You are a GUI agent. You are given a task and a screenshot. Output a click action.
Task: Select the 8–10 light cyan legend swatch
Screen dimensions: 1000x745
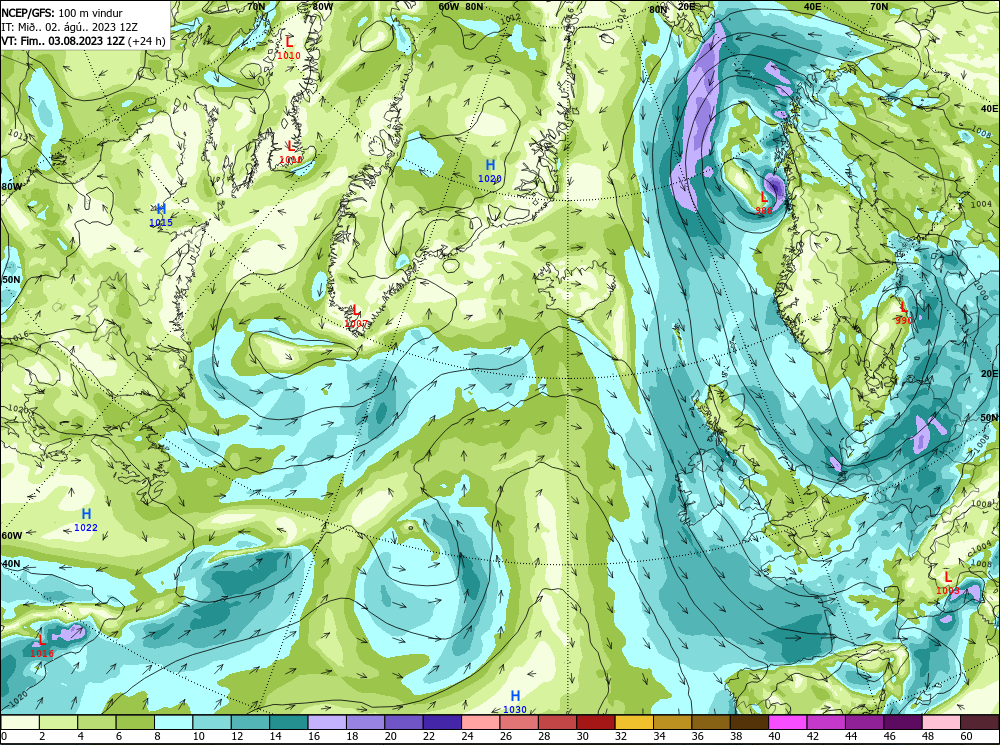point(173,722)
